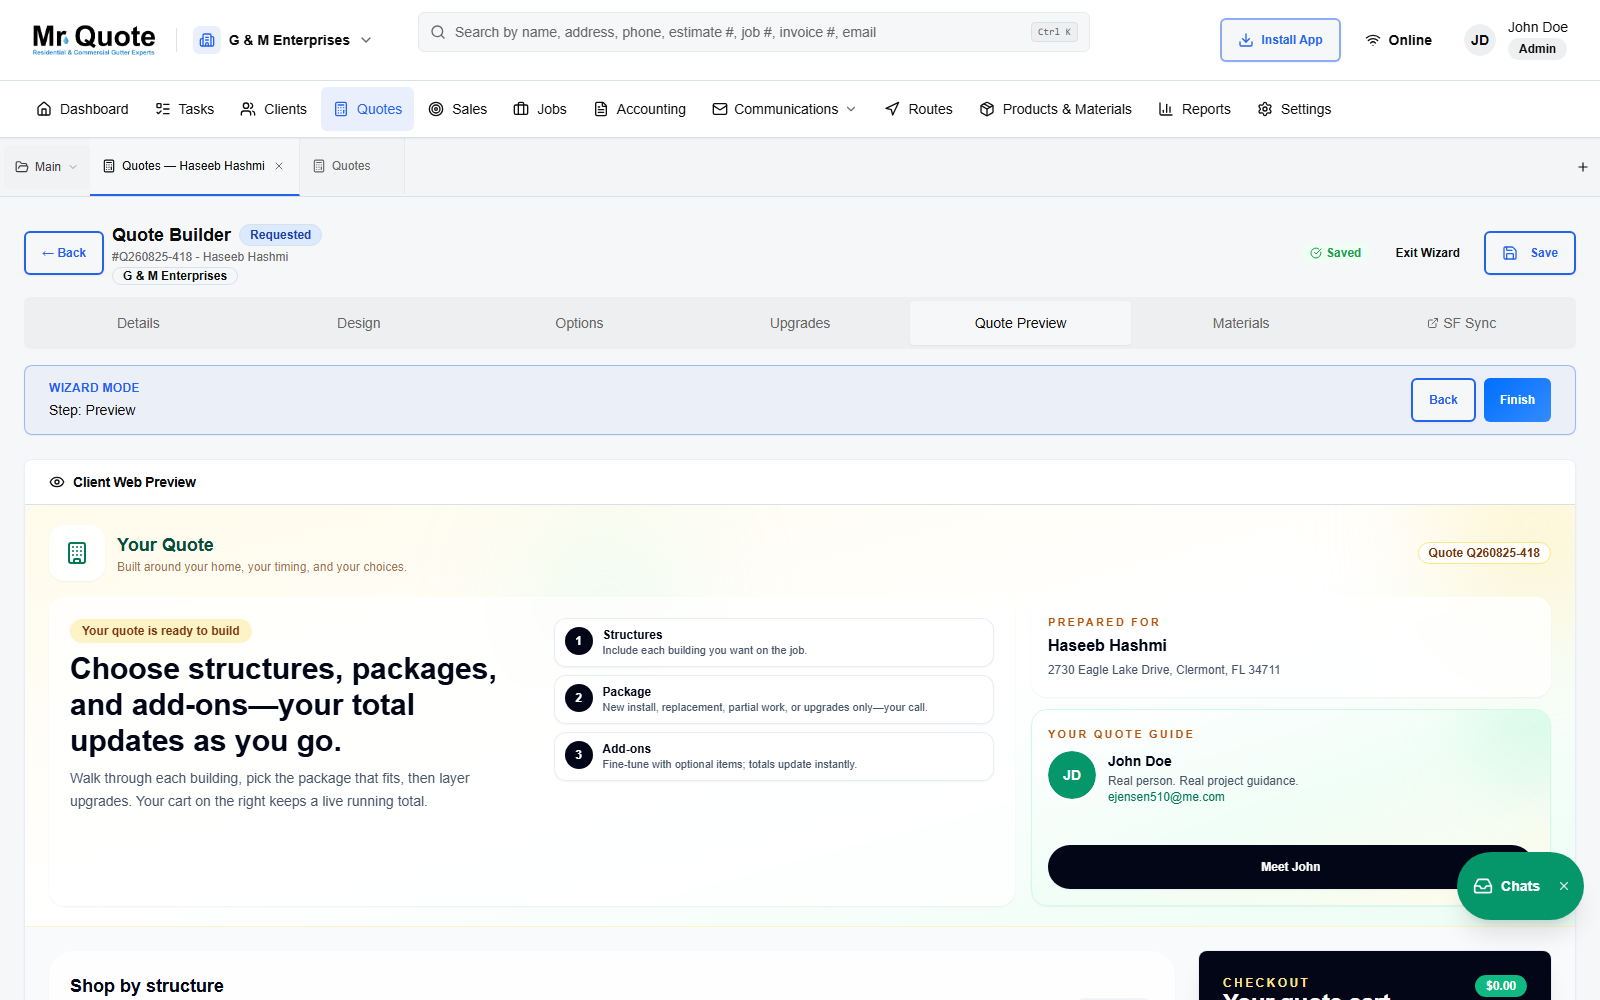The image size is (1600, 1000).
Task: Open the ejensen510@me.com email link
Action: [x=1166, y=797]
